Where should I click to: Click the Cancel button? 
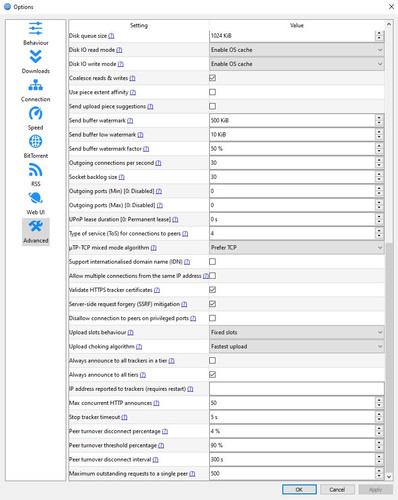point(337,490)
